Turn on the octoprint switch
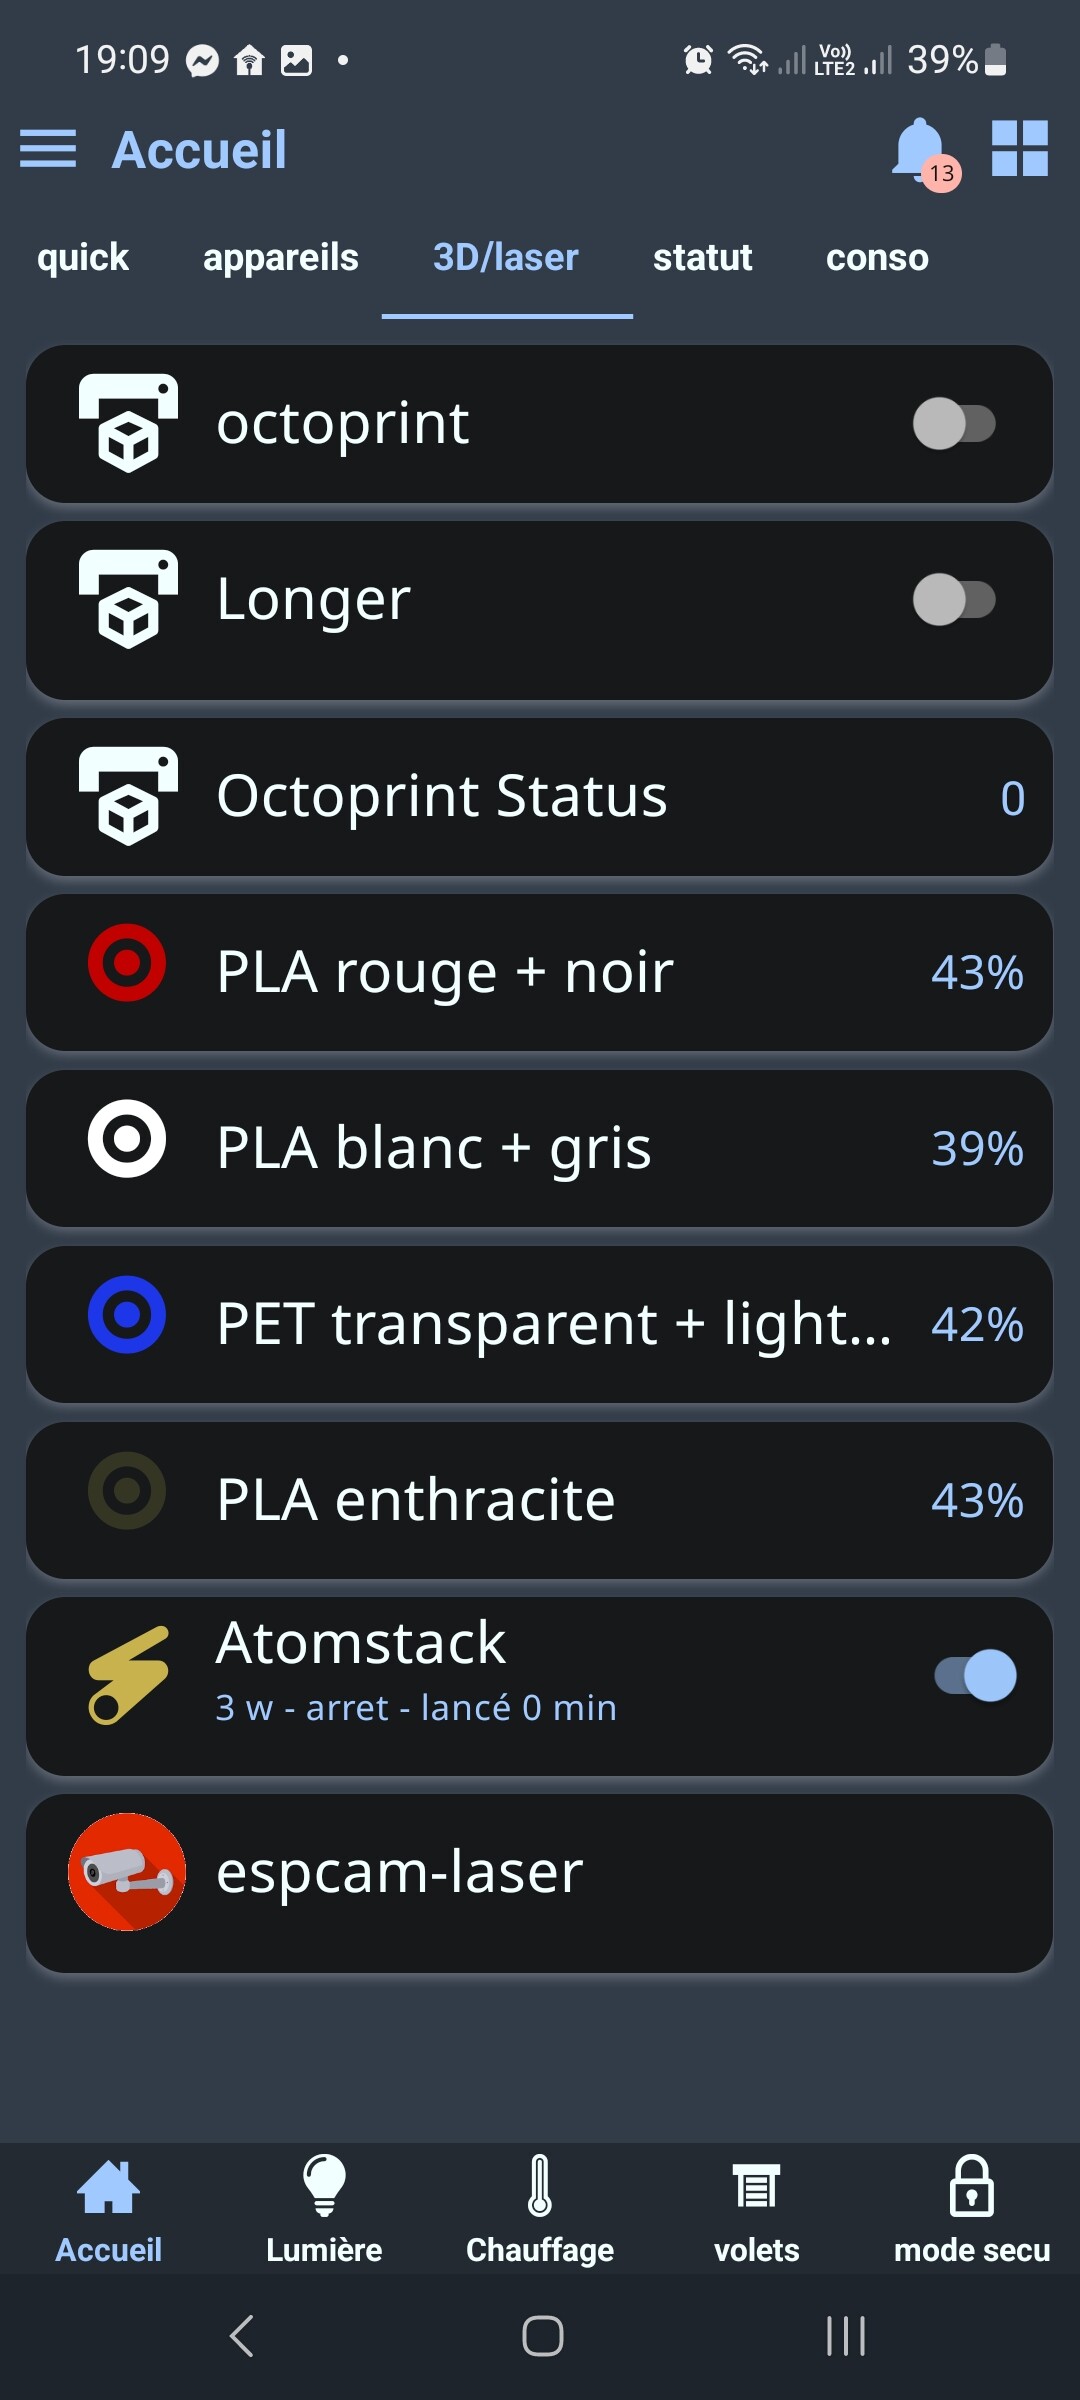 click(x=954, y=424)
